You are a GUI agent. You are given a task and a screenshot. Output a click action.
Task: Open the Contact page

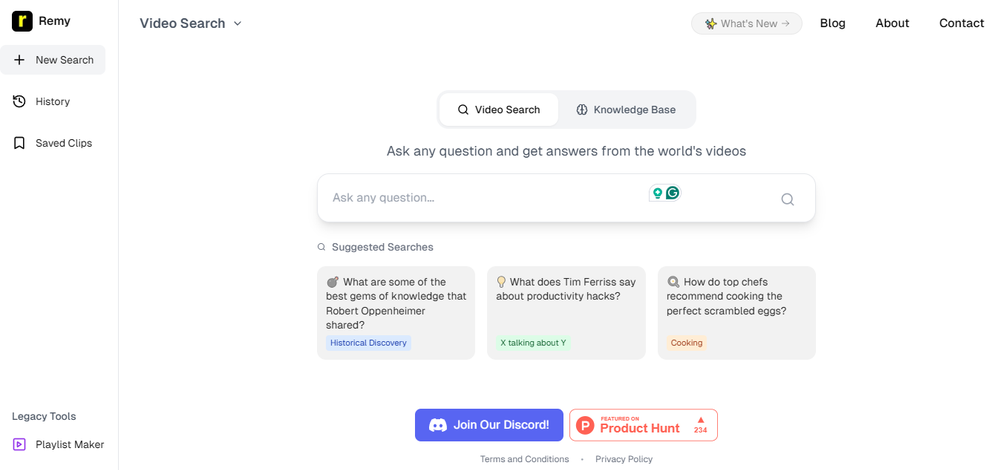[x=961, y=23]
